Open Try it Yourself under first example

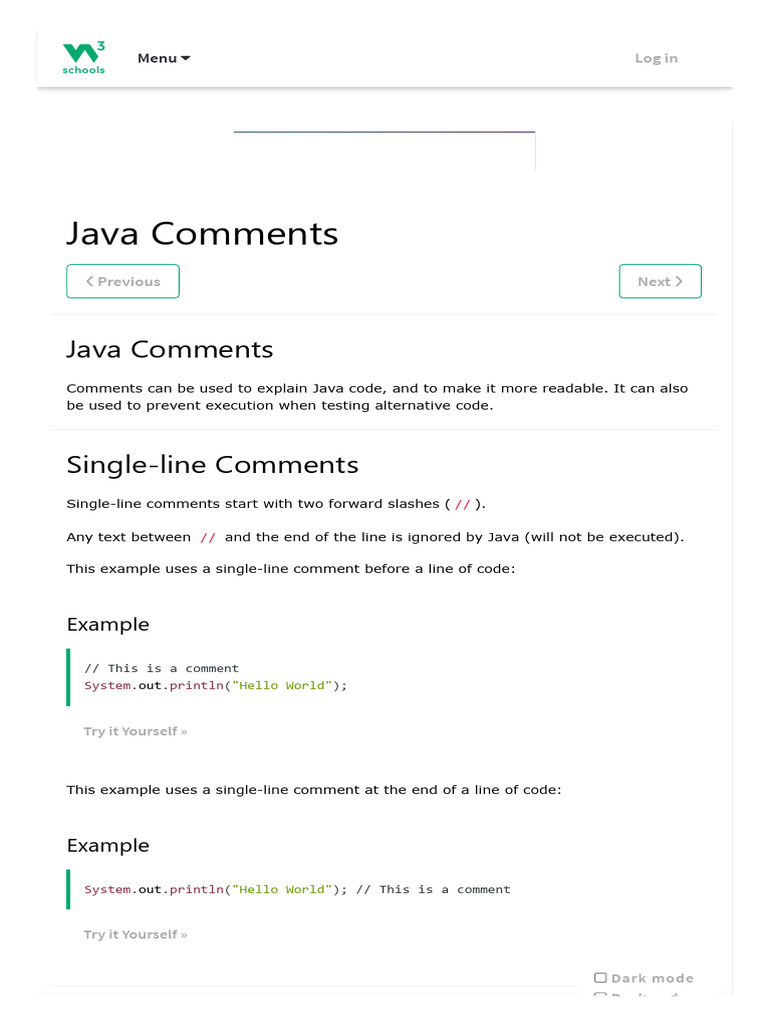(135, 731)
